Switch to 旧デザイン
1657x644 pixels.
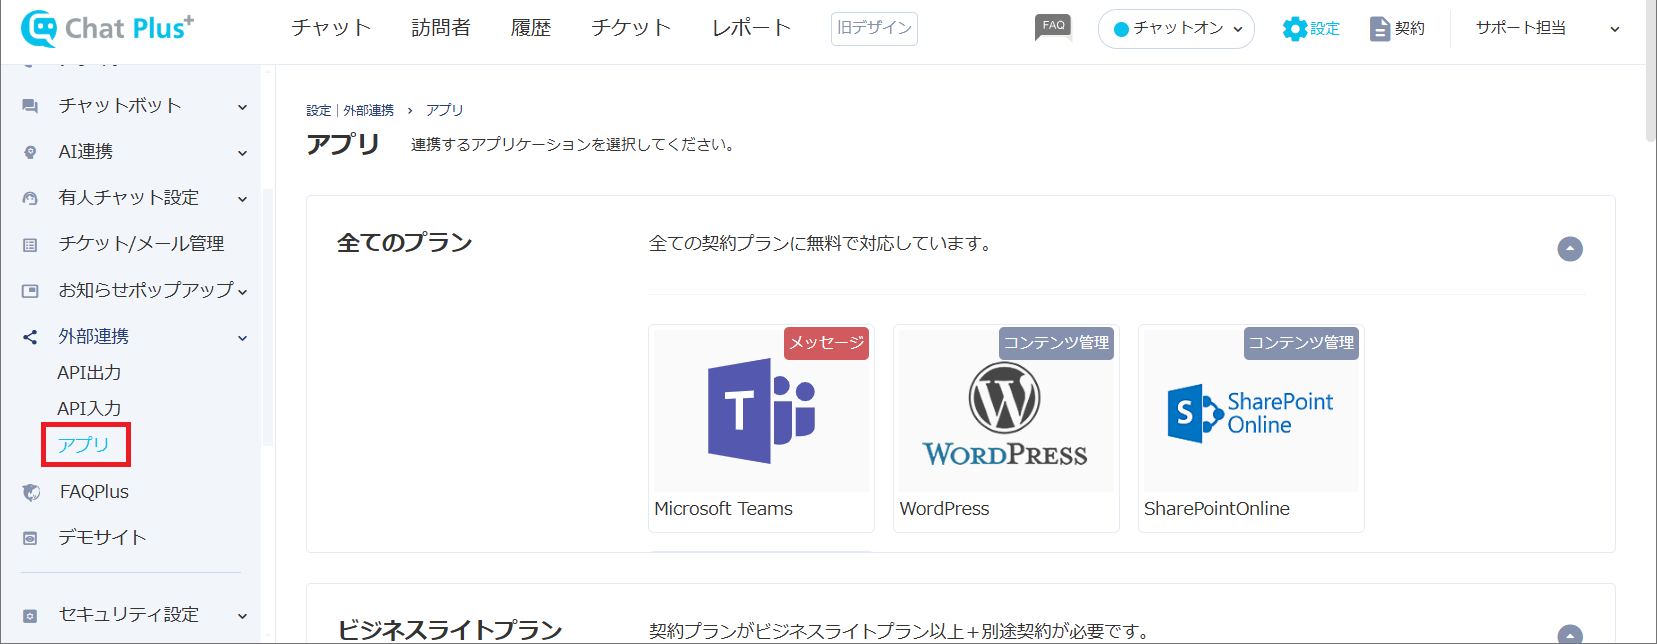pyautogui.click(x=874, y=28)
